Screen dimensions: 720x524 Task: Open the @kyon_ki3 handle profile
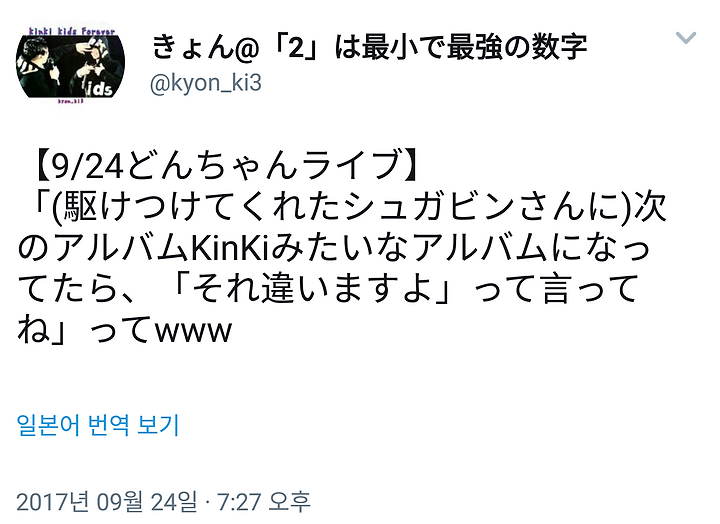(x=206, y=83)
